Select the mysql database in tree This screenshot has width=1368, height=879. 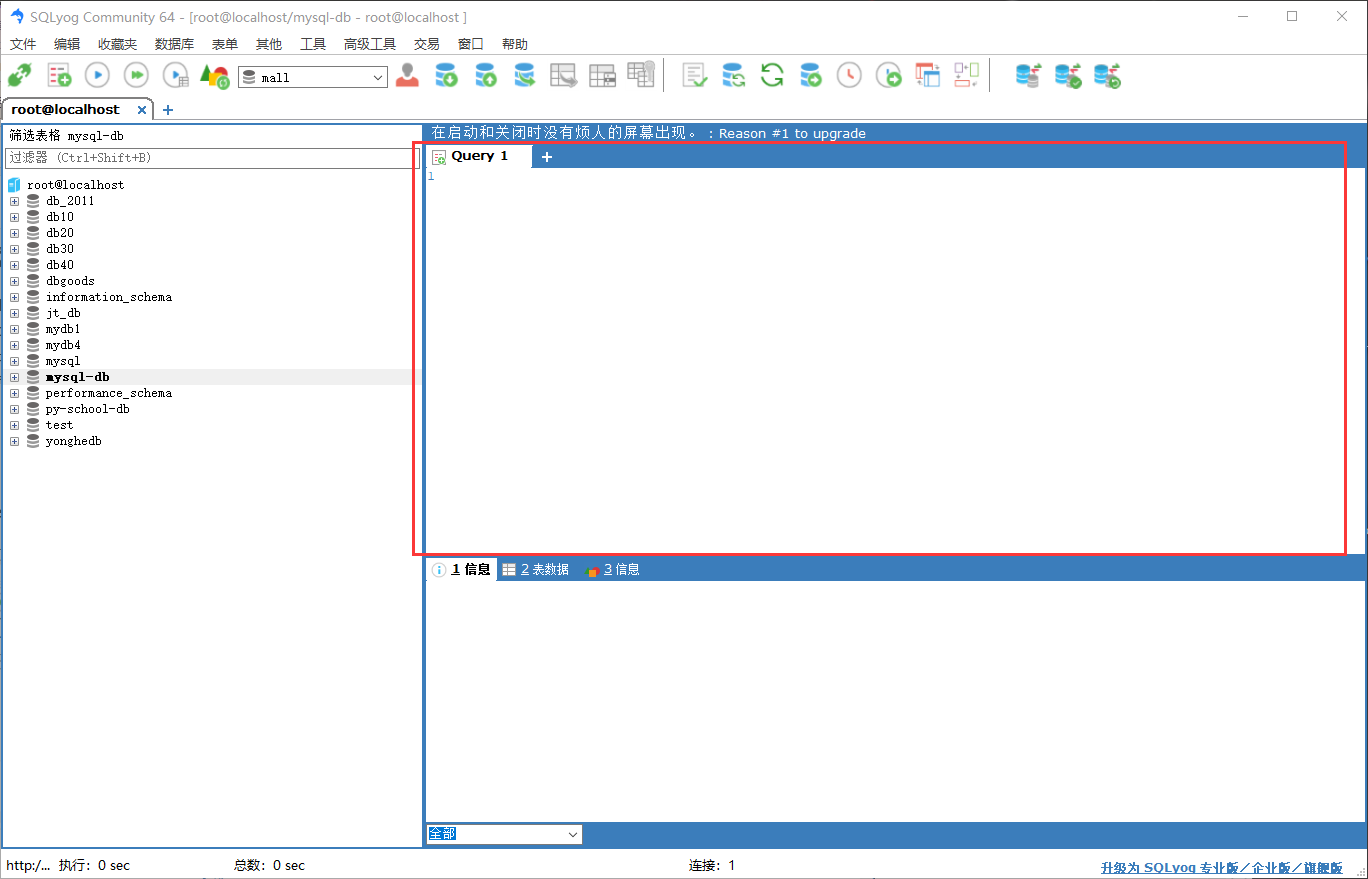(63, 361)
